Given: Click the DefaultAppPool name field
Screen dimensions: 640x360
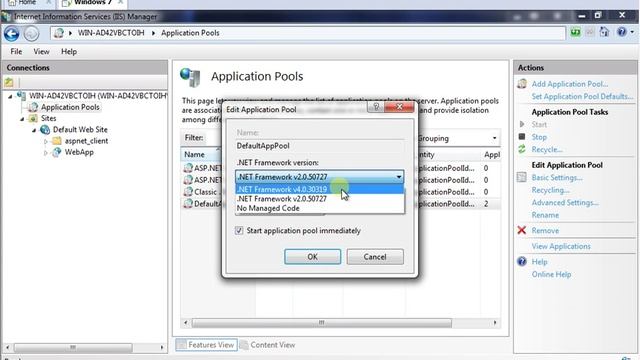Looking at the screenshot, I should (x=320, y=146).
